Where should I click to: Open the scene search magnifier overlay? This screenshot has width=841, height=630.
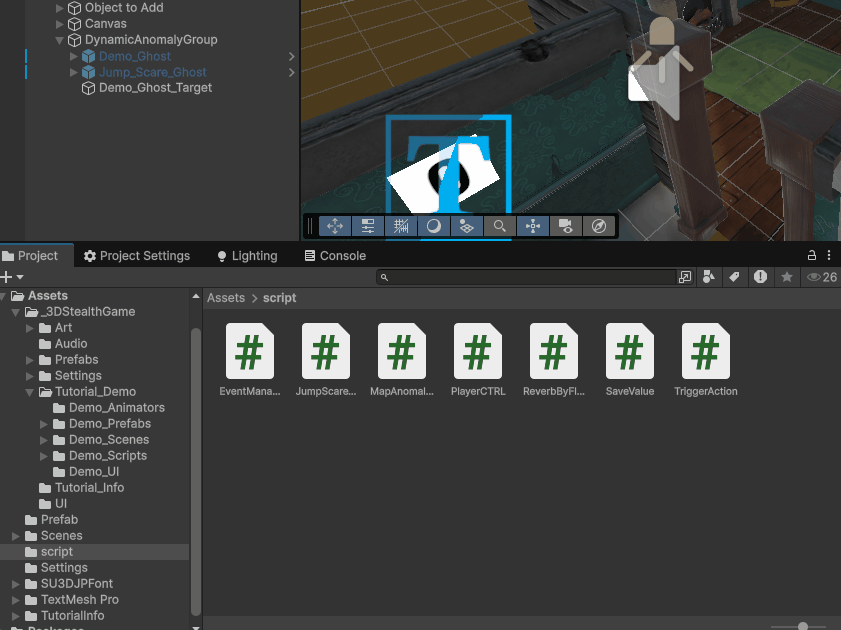pos(499,226)
